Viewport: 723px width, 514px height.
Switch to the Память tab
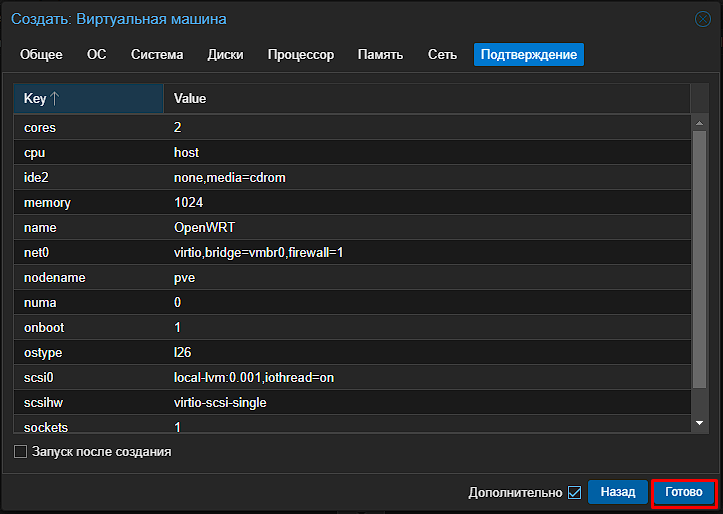coord(380,54)
